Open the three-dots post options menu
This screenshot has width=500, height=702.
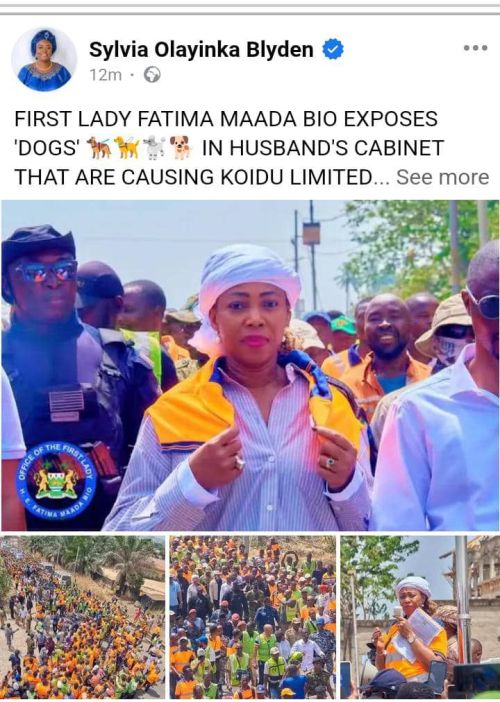[475, 47]
